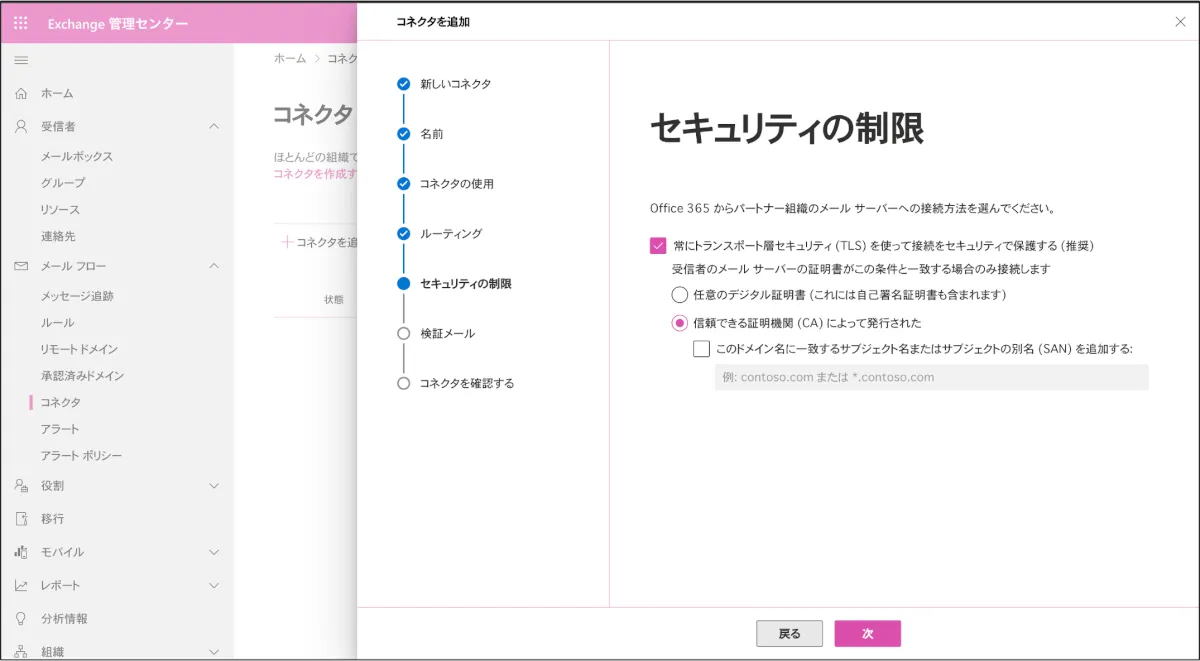Enable the SAN domain name match checkbox
This screenshot has width=1200, height=661.
(702, 349)
